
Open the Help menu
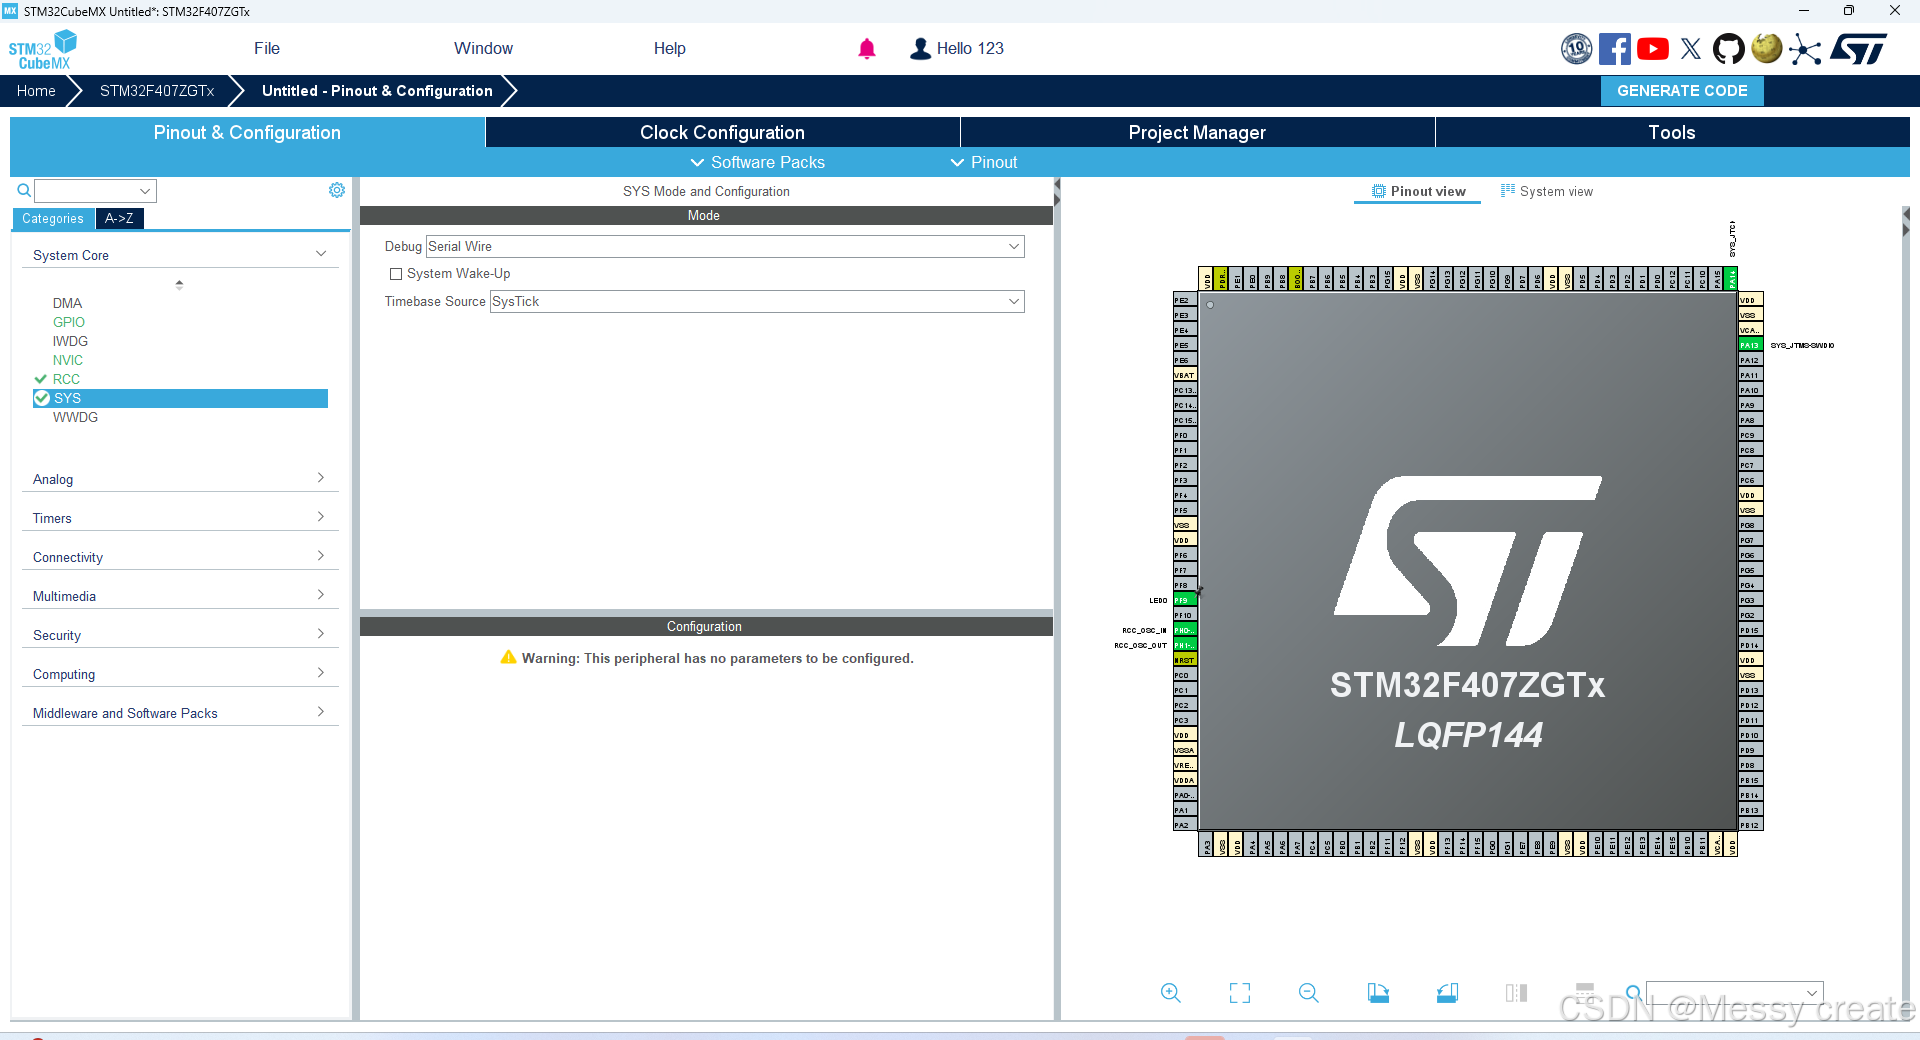pos(670,48)
